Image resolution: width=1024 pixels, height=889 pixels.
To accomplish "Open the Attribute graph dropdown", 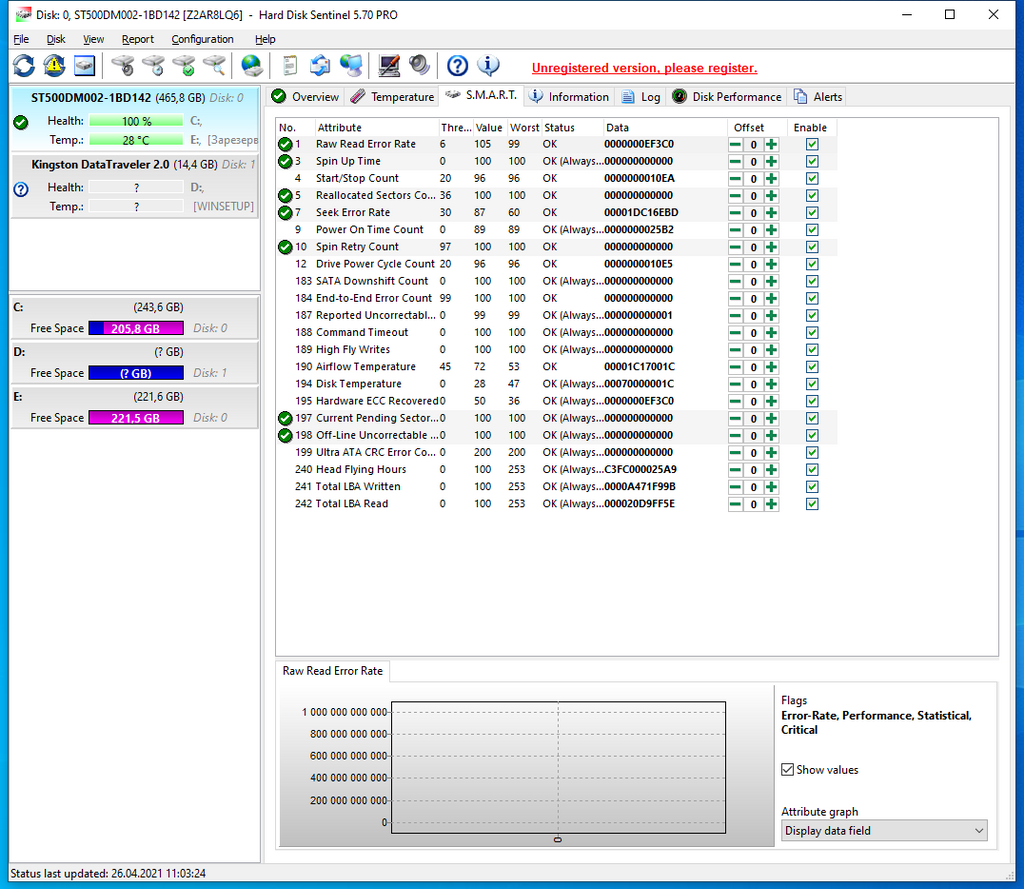I will pos(883,831).
